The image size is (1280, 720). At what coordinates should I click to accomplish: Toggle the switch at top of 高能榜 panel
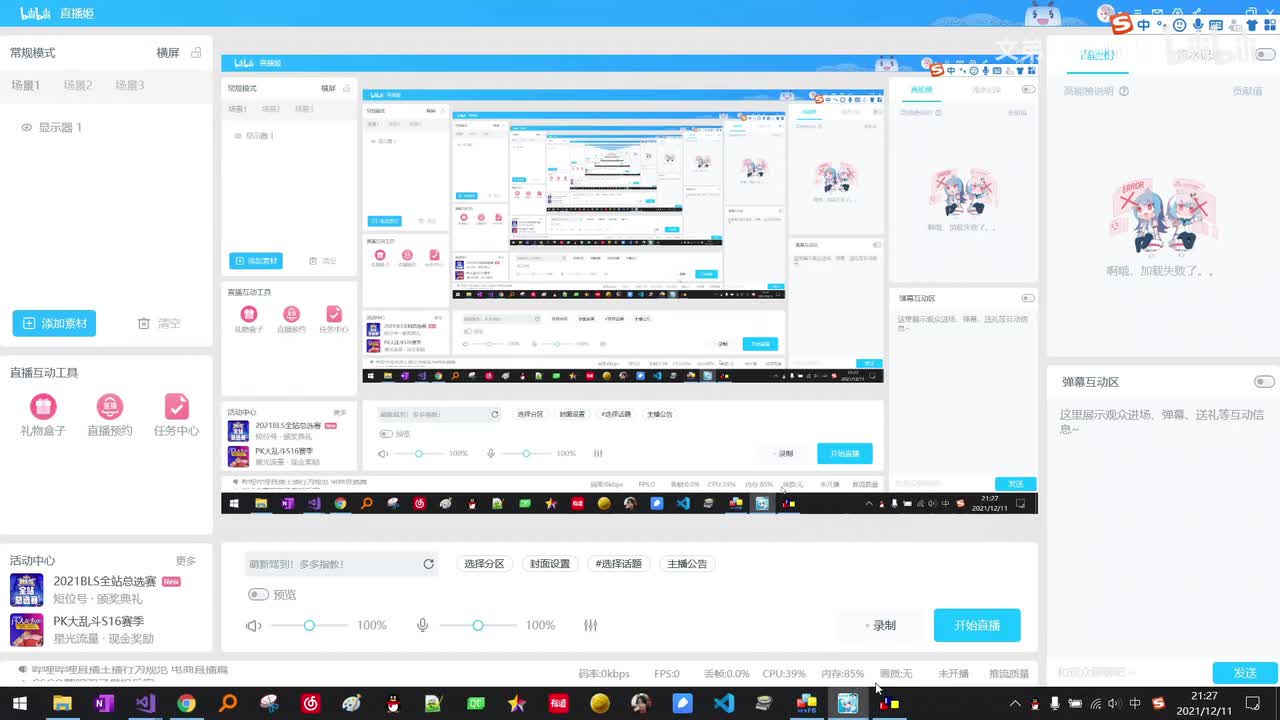pyautogui.click(x=1264, y=53)
